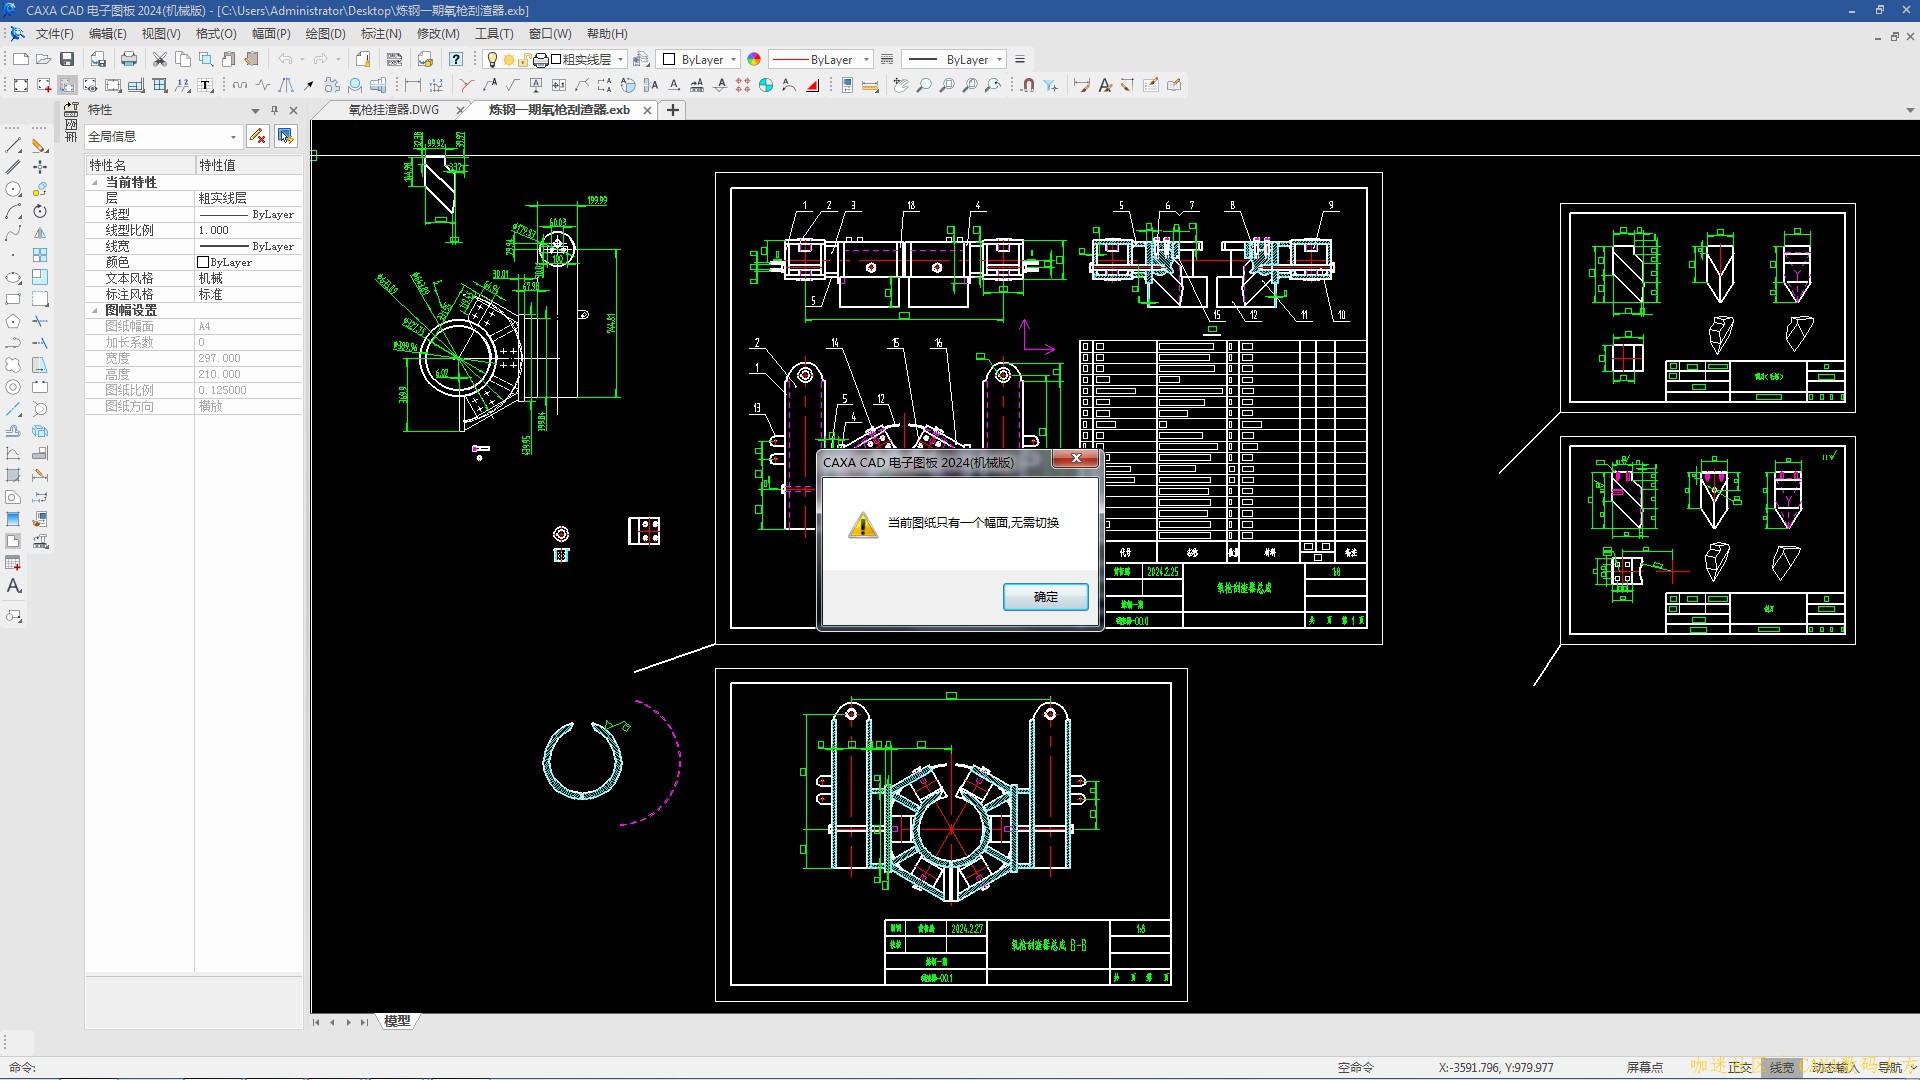
Task: Toggle 正交 ortho mode in status bar
Action: (x=1739, y=1067)
